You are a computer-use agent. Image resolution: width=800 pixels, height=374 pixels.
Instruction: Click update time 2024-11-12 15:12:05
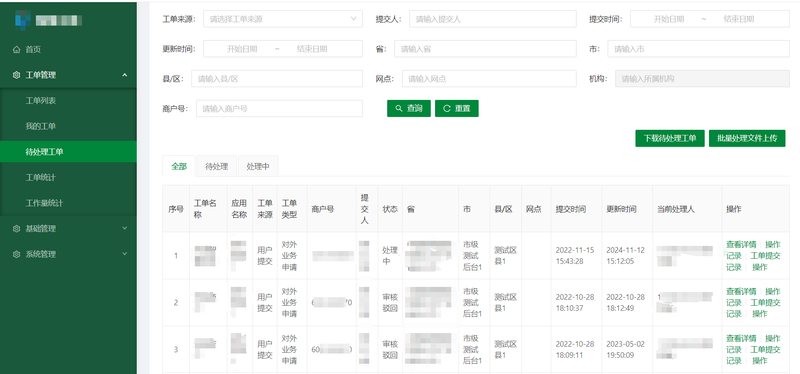point(626,256)
